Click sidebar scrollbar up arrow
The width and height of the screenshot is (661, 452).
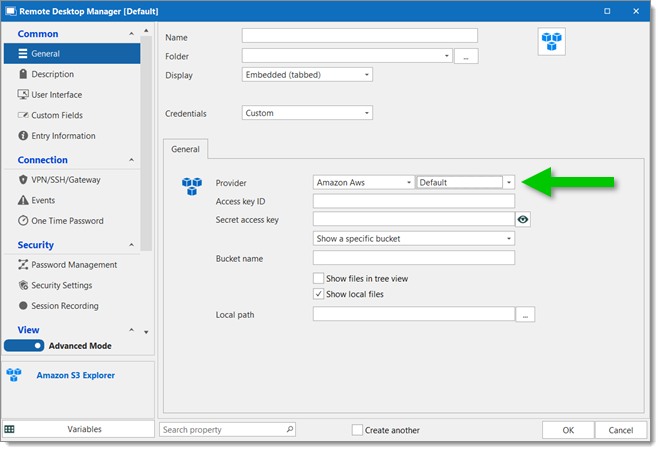pyautogui.click(x=146, y=30)
